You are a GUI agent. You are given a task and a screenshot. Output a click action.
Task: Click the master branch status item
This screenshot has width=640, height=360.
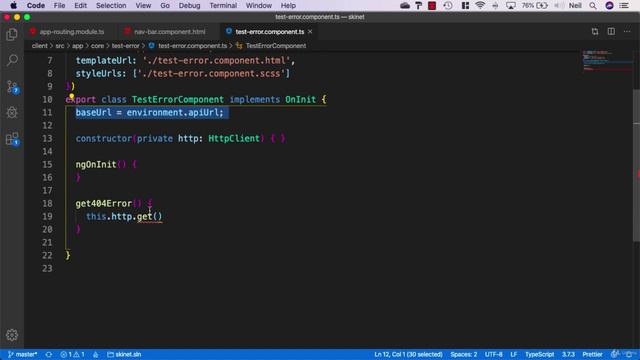point(23,354)
